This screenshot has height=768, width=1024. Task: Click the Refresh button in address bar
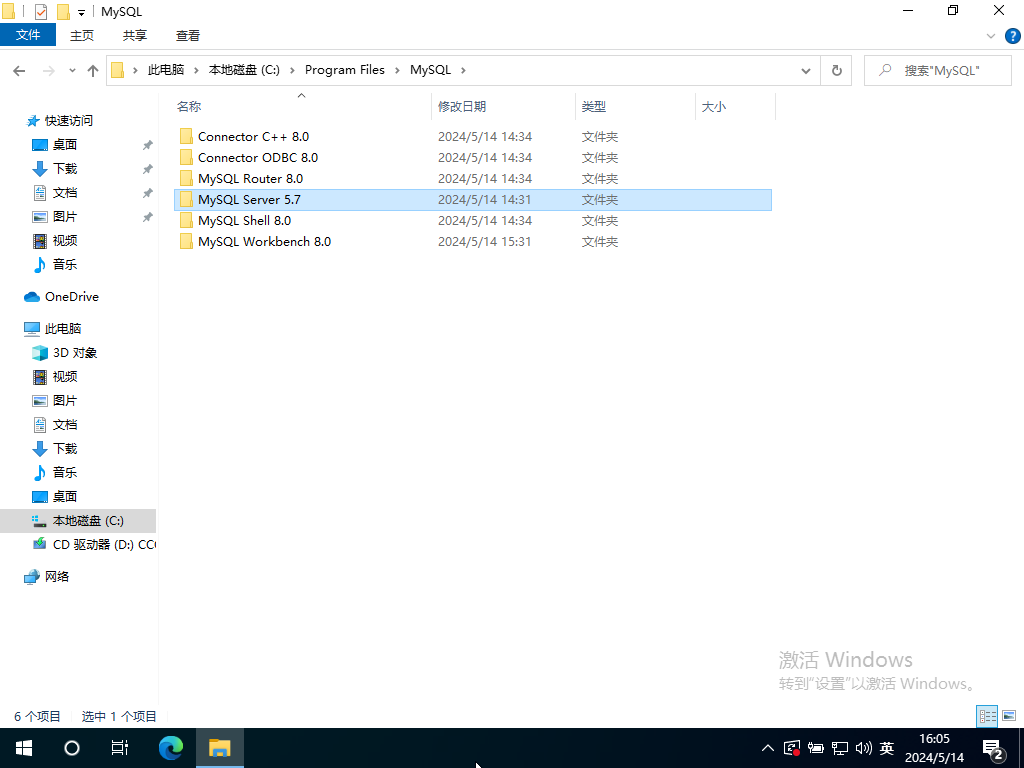click(836, 71)
